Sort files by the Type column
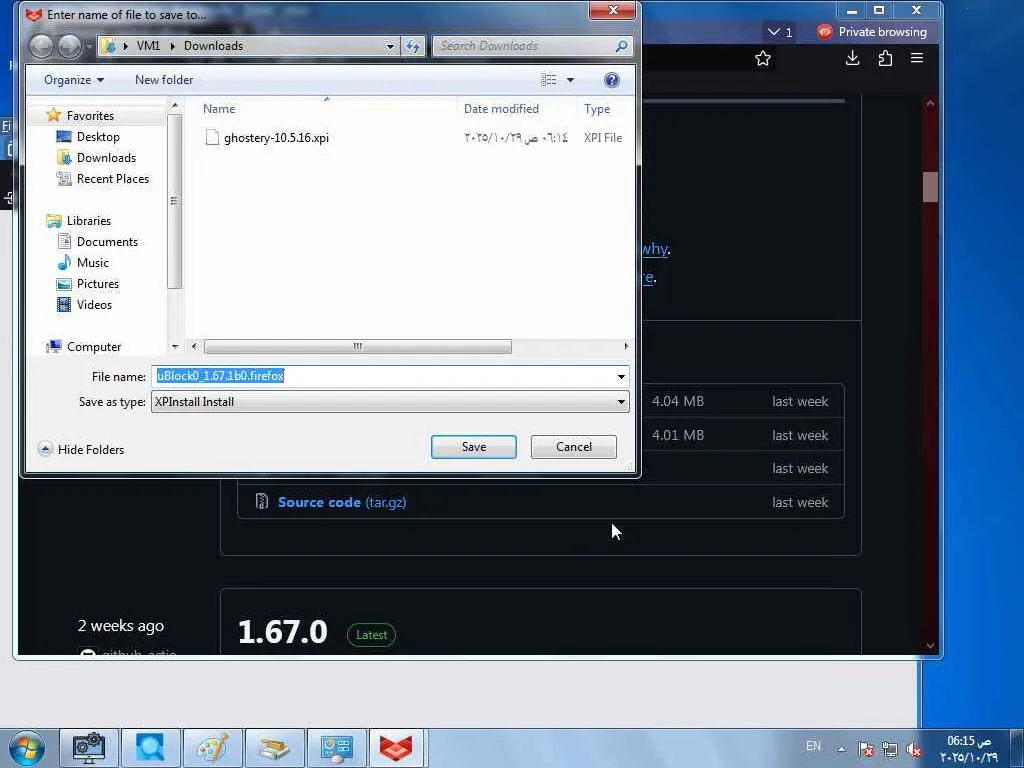 (597, 109)
